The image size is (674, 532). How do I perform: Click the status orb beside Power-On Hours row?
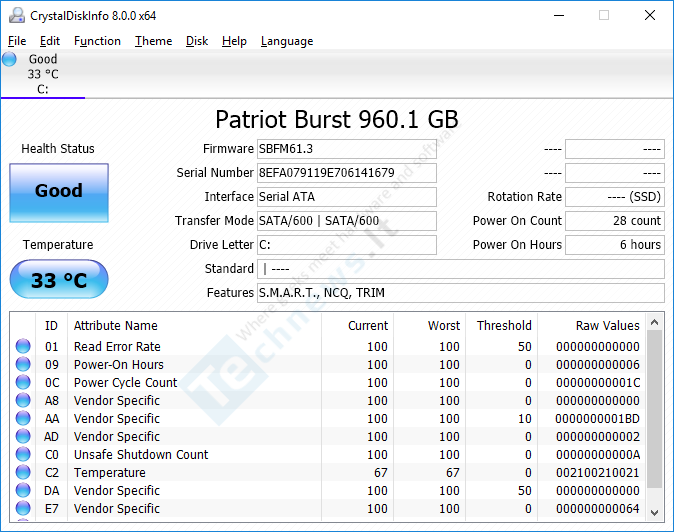pyautogui.click(x=23, y=365)
